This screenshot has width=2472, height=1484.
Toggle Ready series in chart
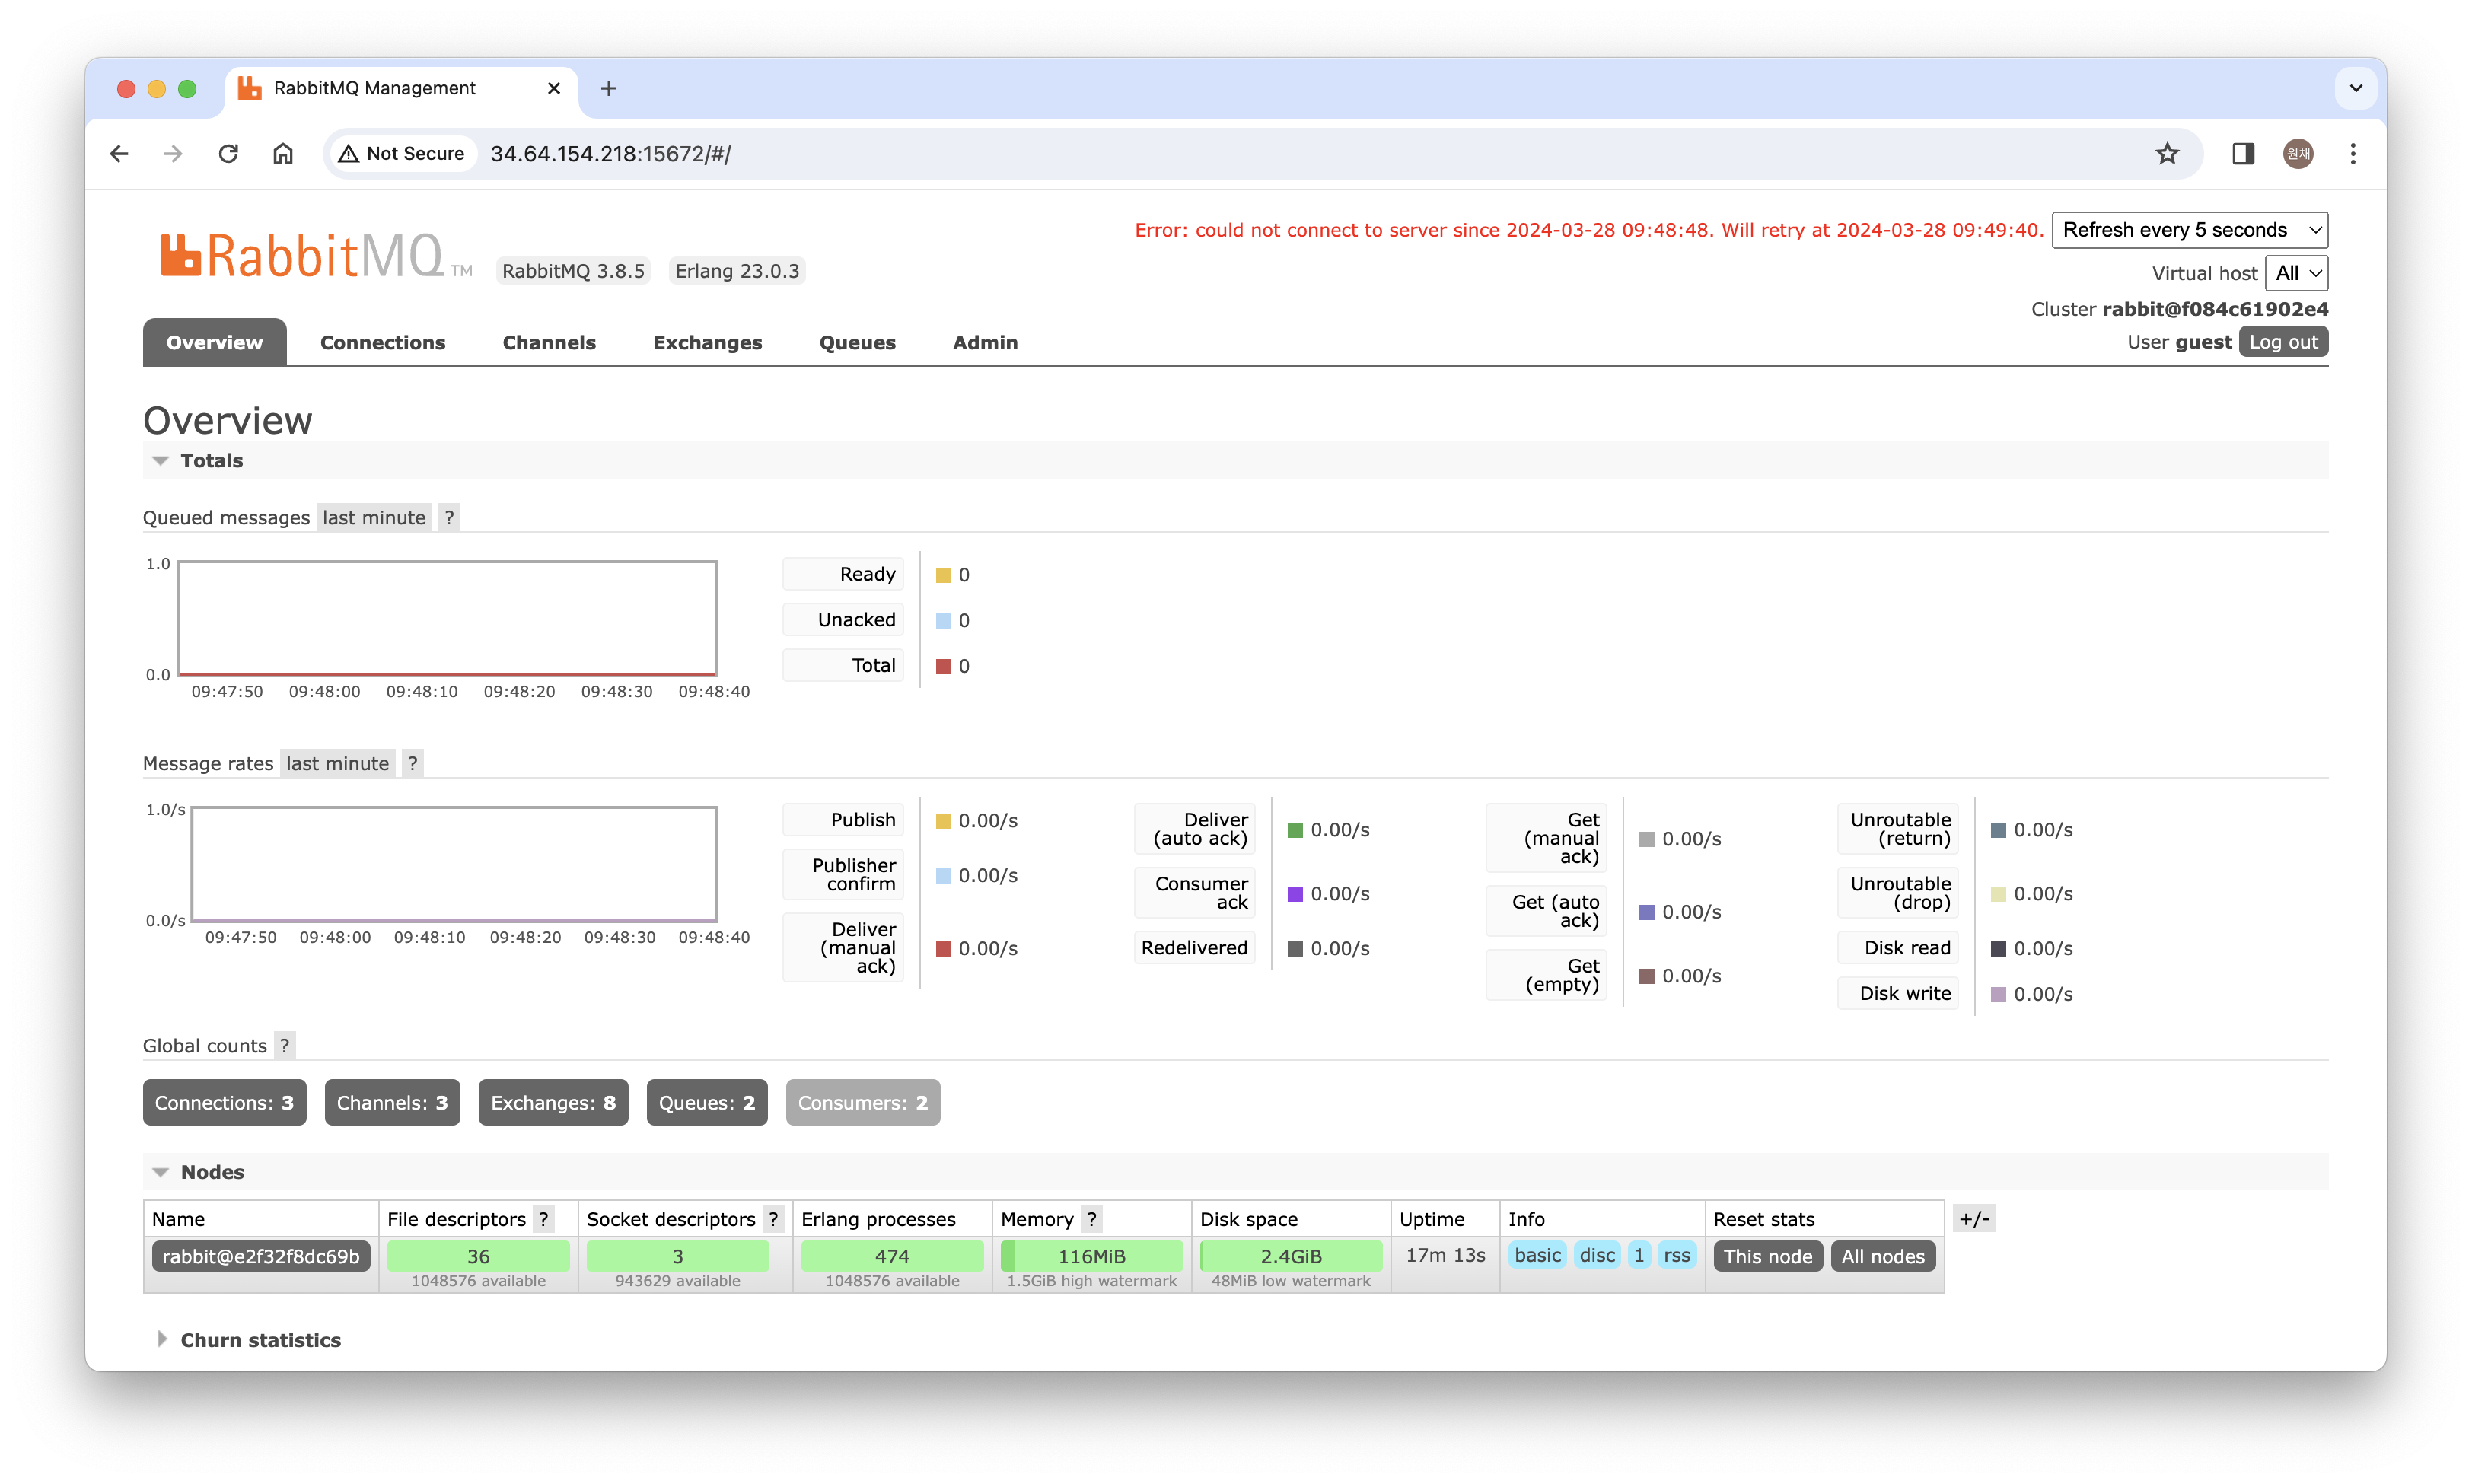click(x=843, y=574)
